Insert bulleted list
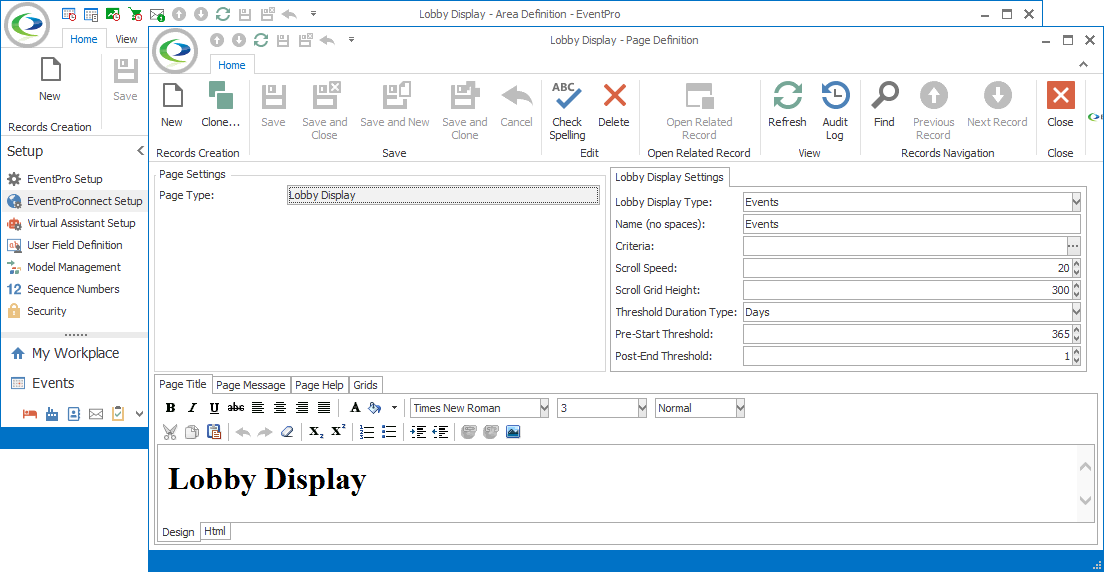The width and height of the screenshot is (1104, 572). tap(389, 432)
